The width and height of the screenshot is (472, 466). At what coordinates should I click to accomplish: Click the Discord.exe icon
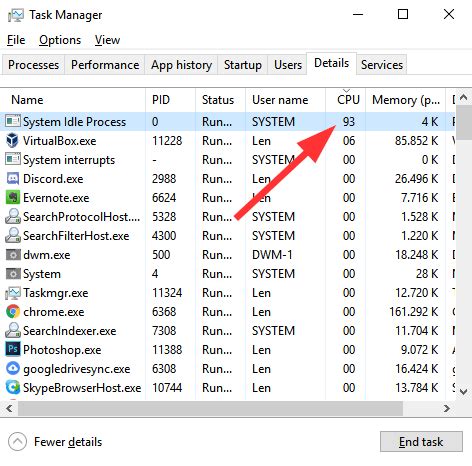pyautogui.click(x=13, y=179)
